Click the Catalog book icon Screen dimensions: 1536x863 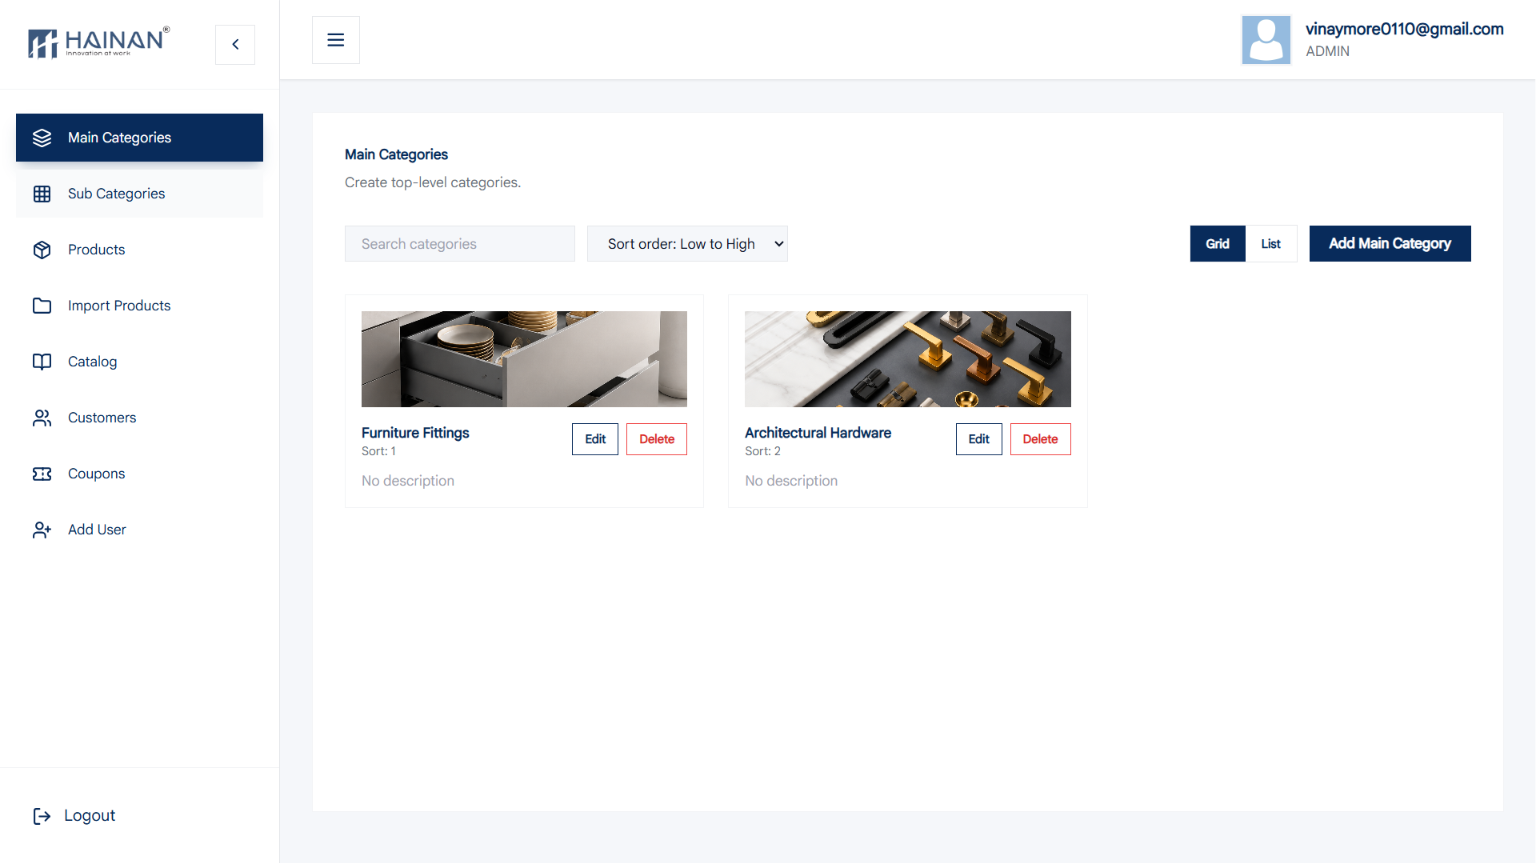[x=42, y=362]
